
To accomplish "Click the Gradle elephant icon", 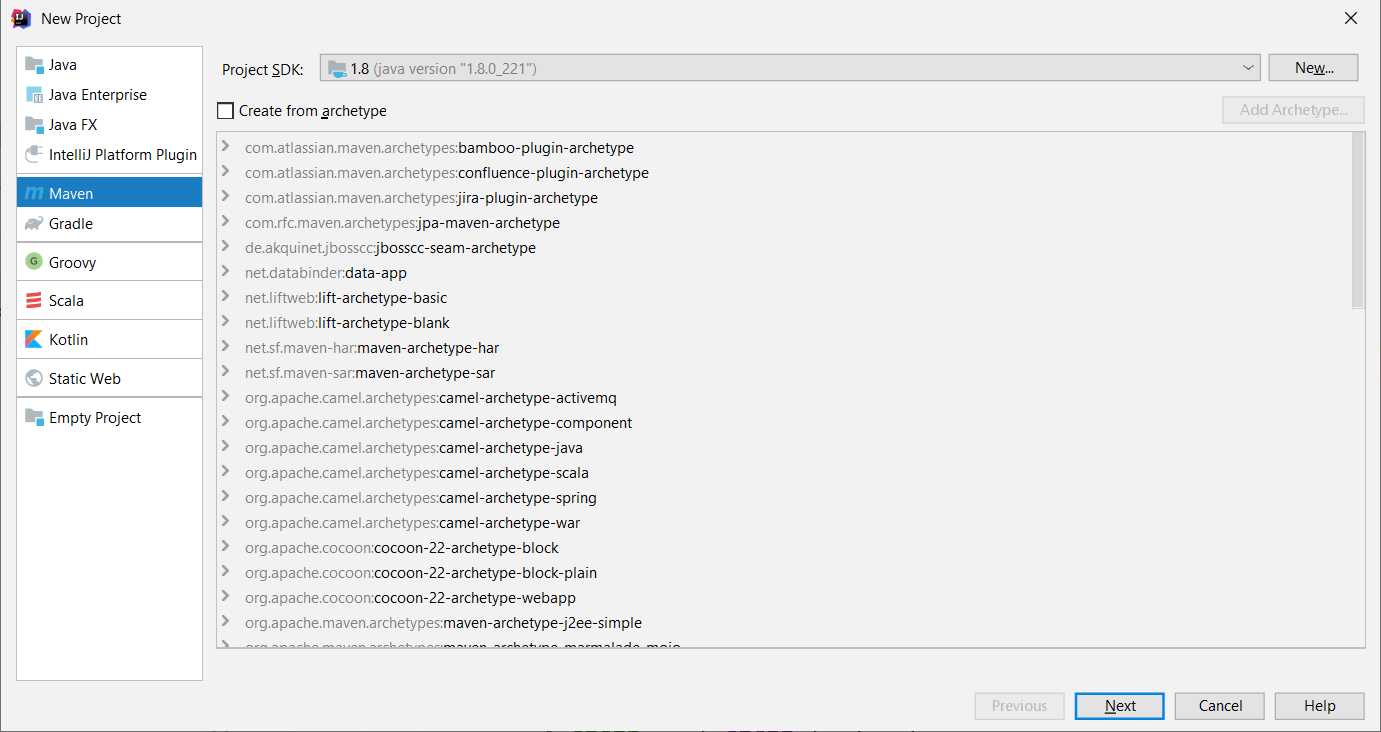I will click(x=34, y=224).
